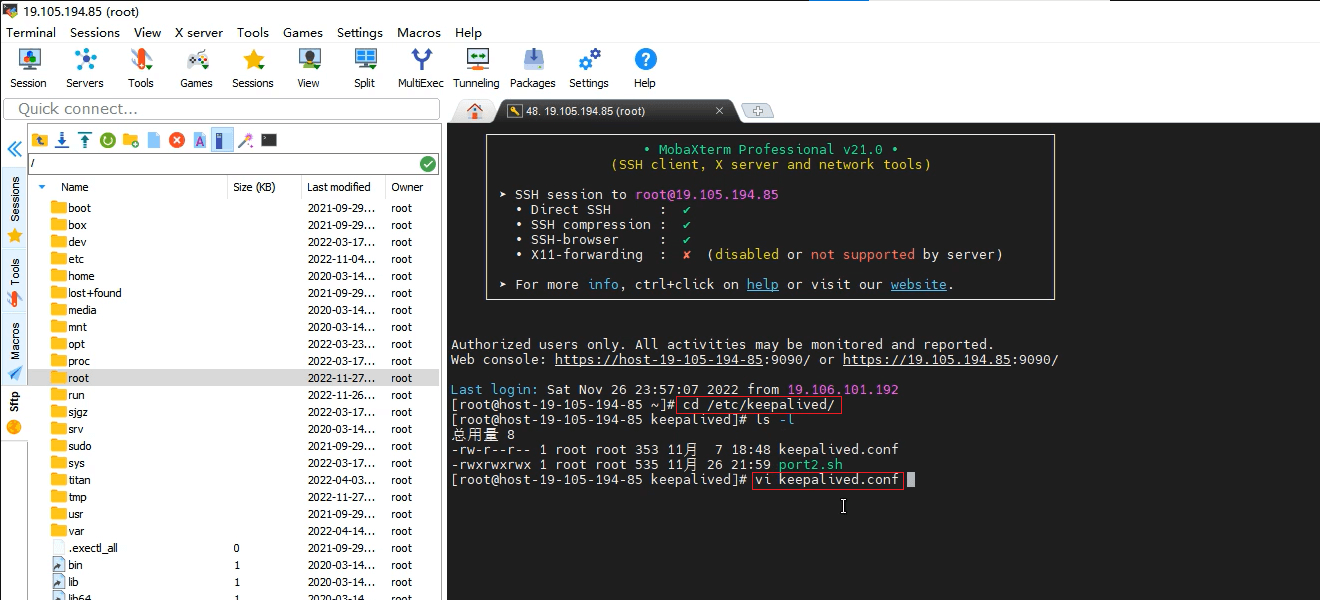Switch to the home tab
The image size is (1320, 600).
point(475,111)
